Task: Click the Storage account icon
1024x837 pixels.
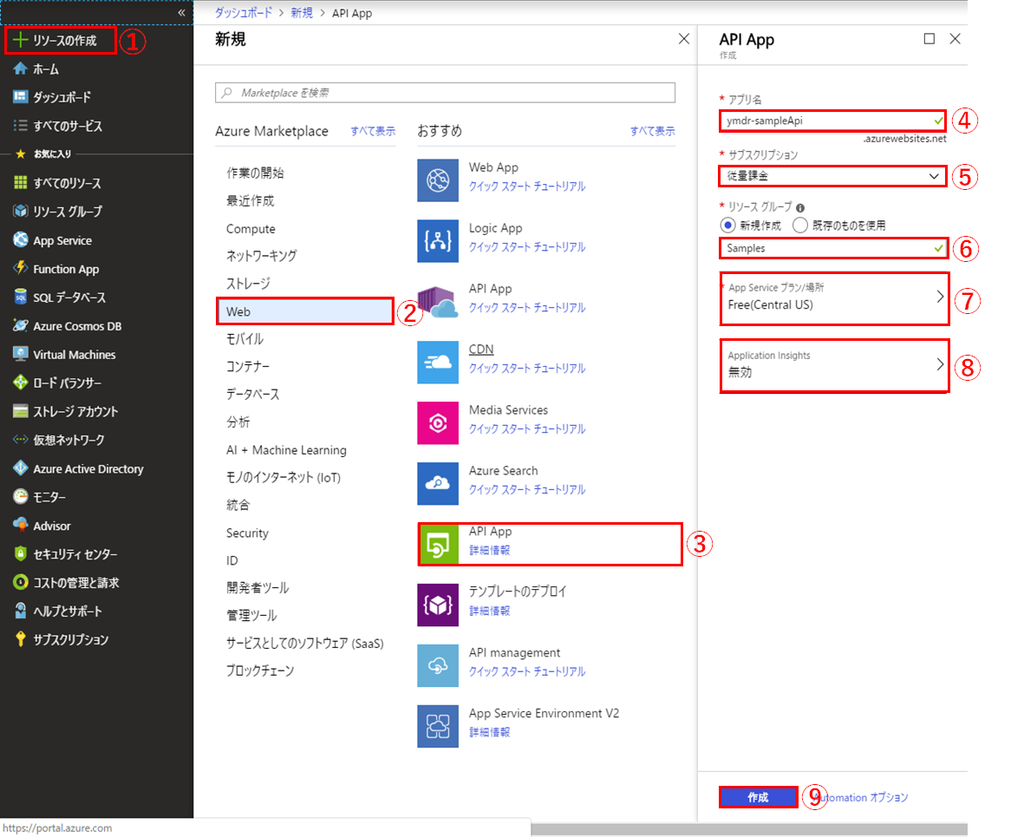Action: [20, 411]
